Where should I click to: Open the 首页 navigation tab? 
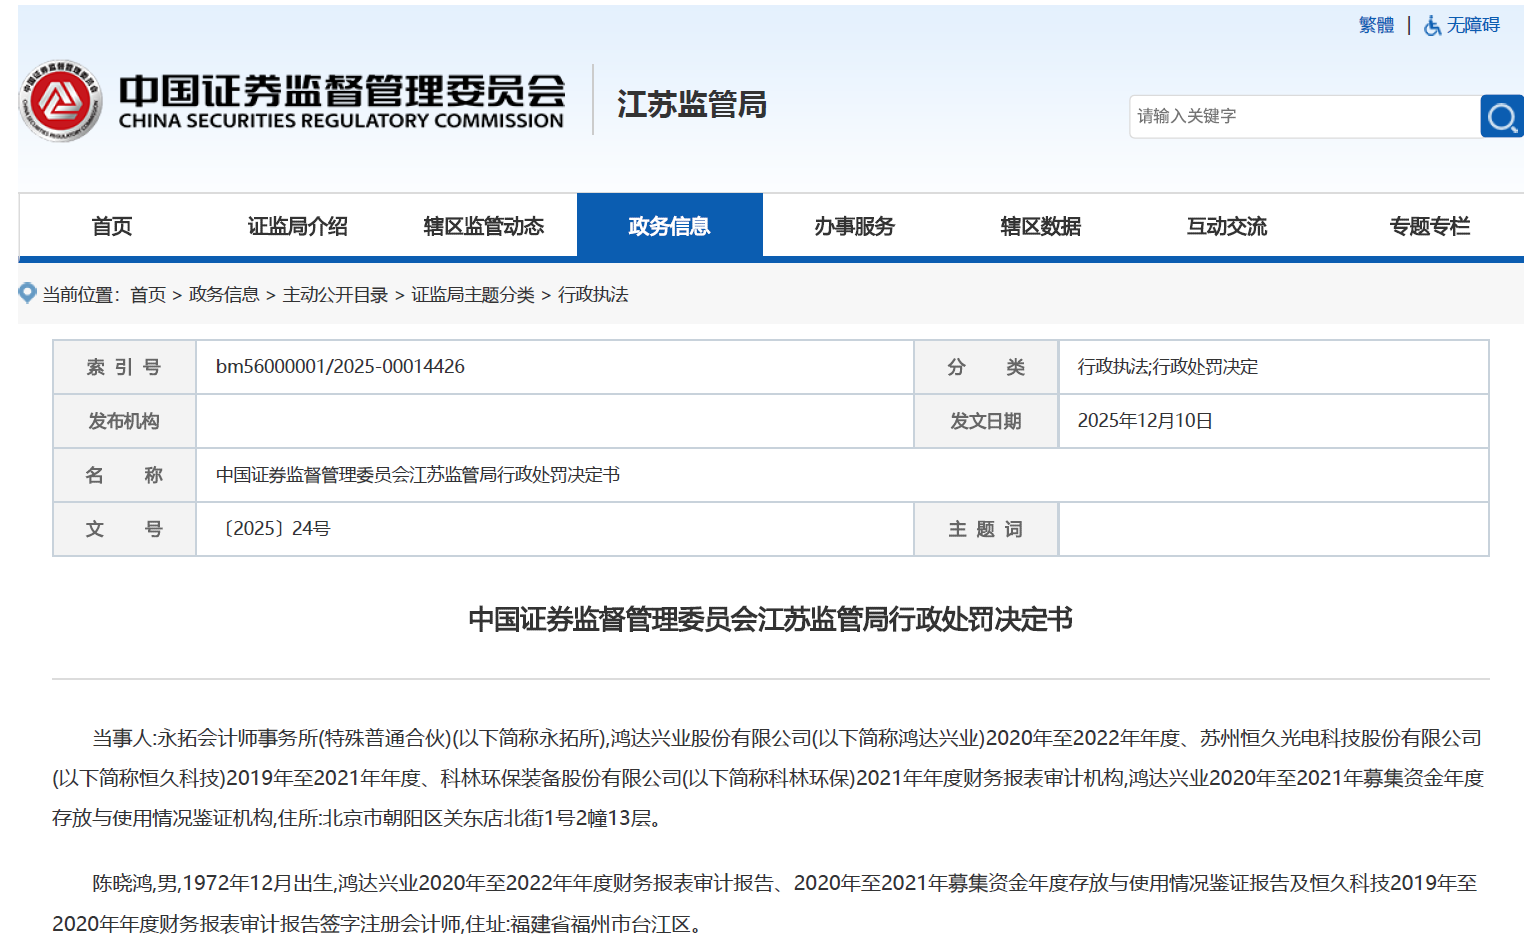pos(112,226)
